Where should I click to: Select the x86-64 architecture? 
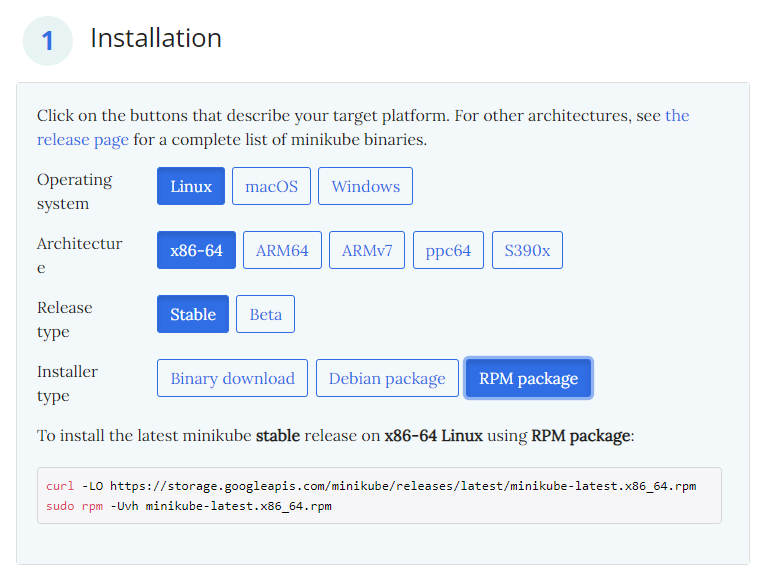pos(196,250)
